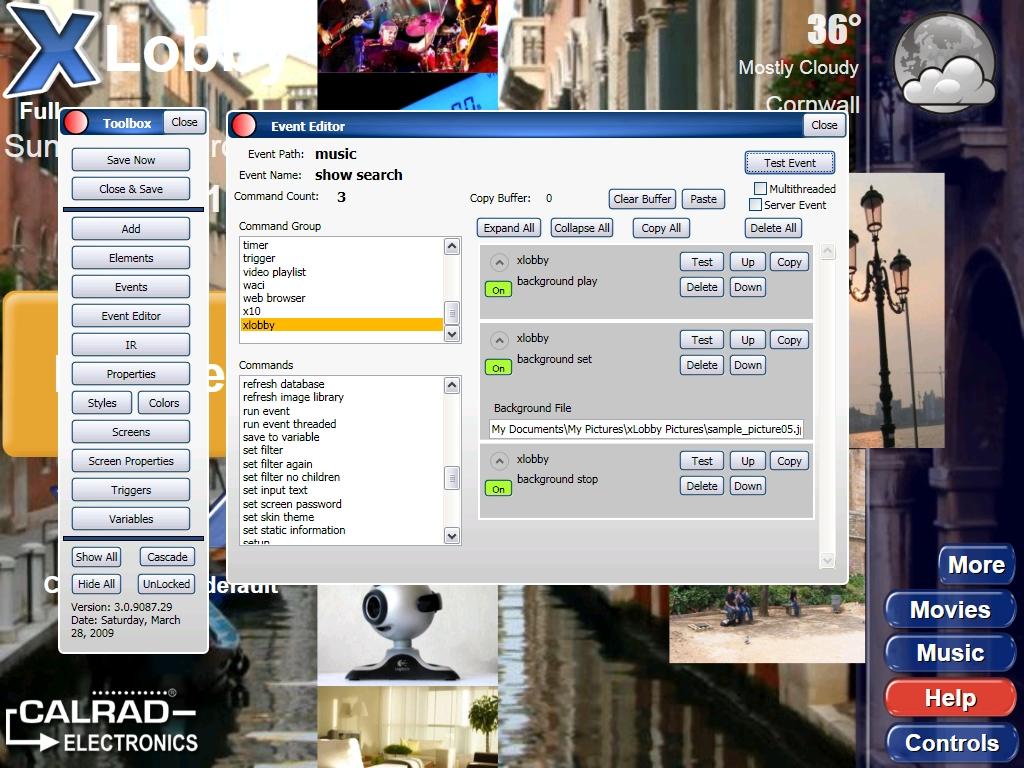Image resolution: width=1024 pixels, height=768 pixels.
Task: Click the weather globe cloud icon
Action: (944, 63)
